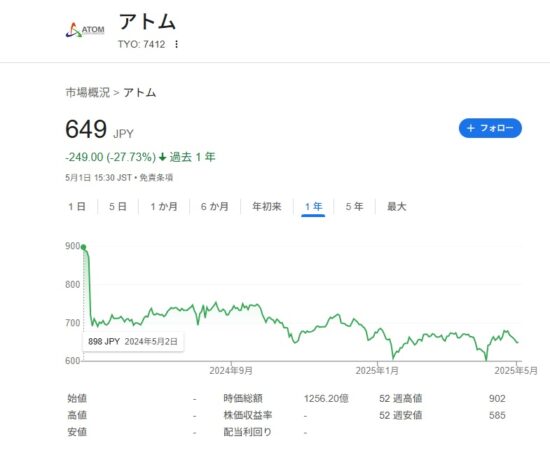Select the 1年 range tab
Viewport: 550px width, 453px height.
click(313, 207)
